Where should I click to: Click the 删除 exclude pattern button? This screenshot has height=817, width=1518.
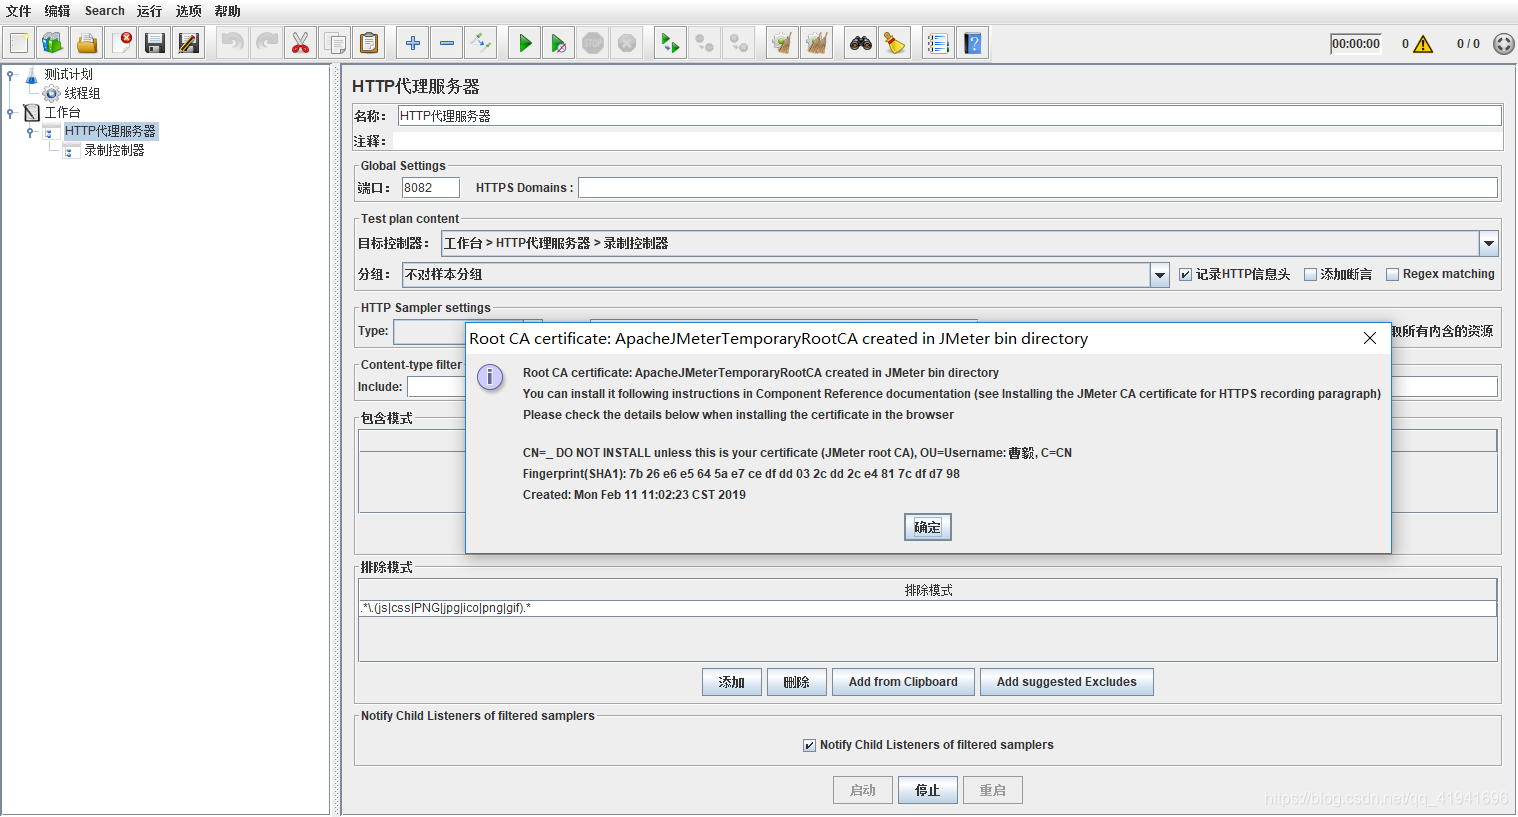[797, 682]
